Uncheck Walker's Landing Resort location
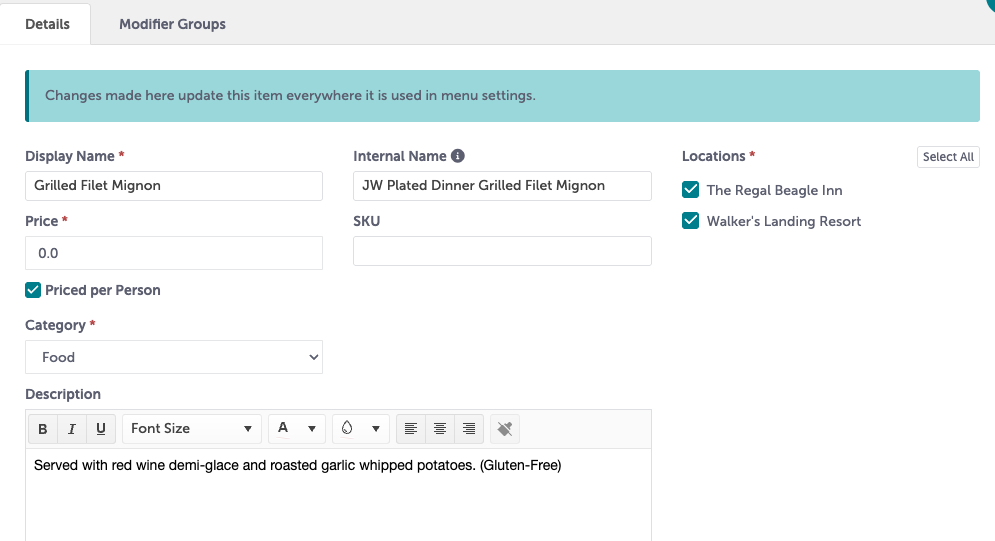 click(690, 221)
